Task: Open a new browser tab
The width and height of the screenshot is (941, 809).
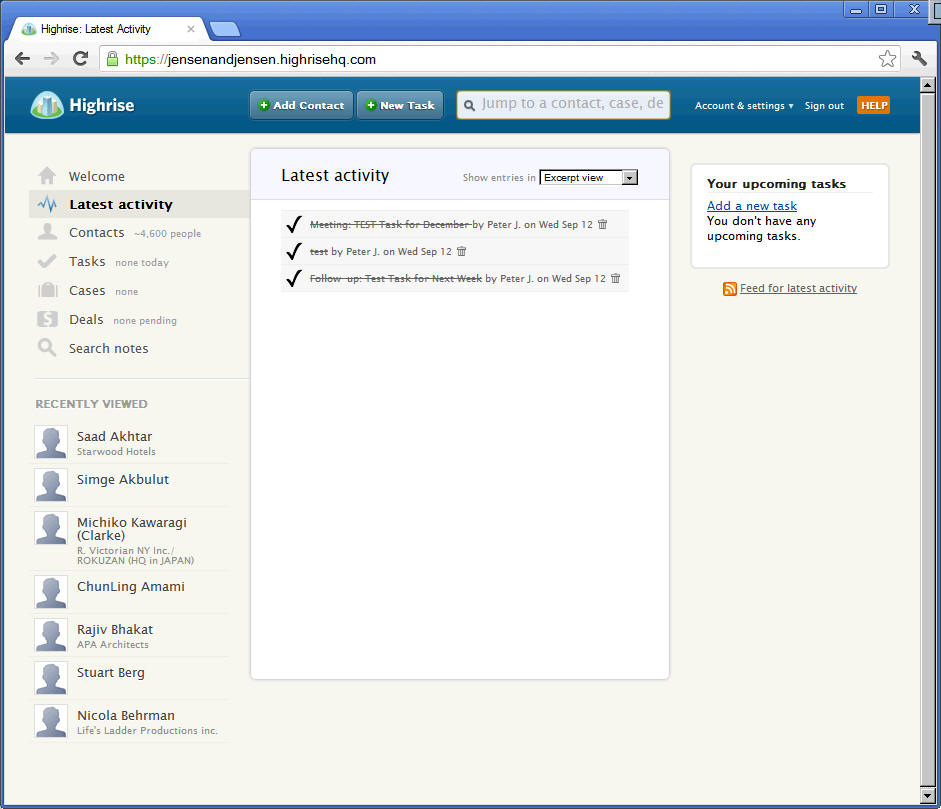Action: point(225,29)
